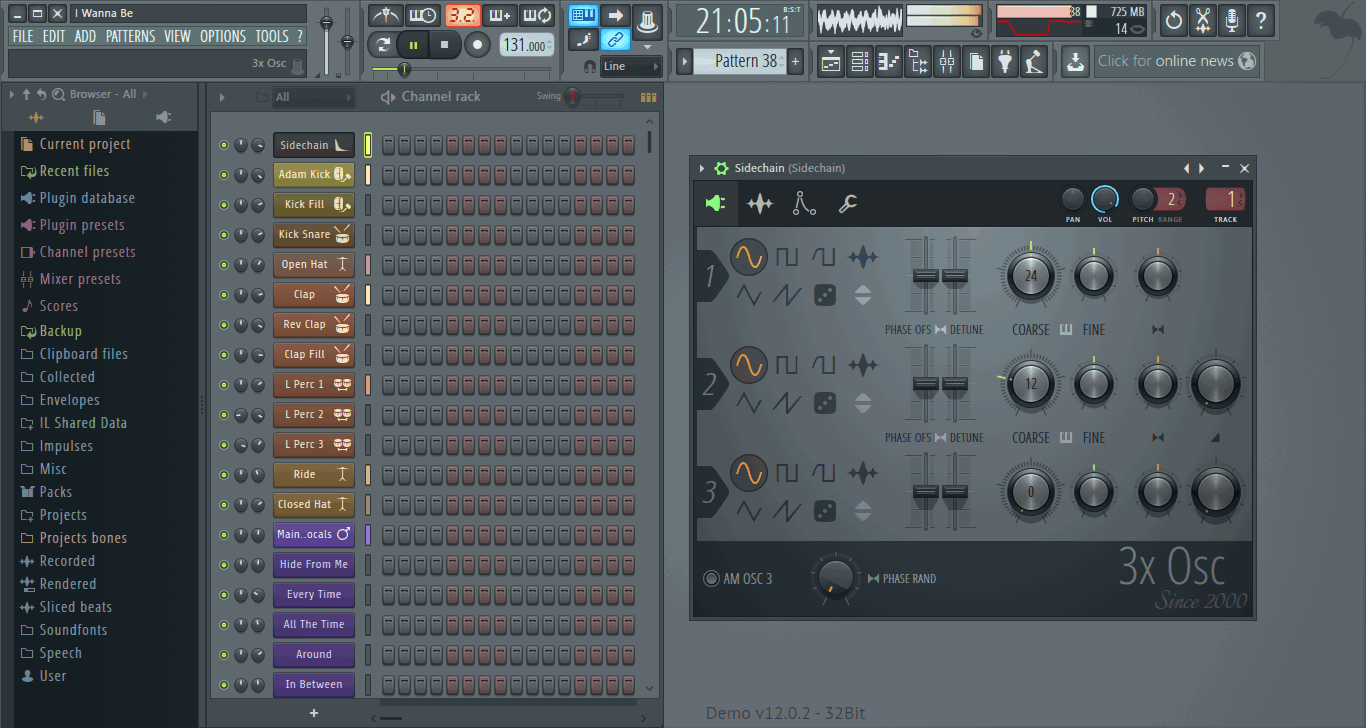The image size is (1366, 728).
Task: Open the VIEW menu
Action: pos(177,36)
